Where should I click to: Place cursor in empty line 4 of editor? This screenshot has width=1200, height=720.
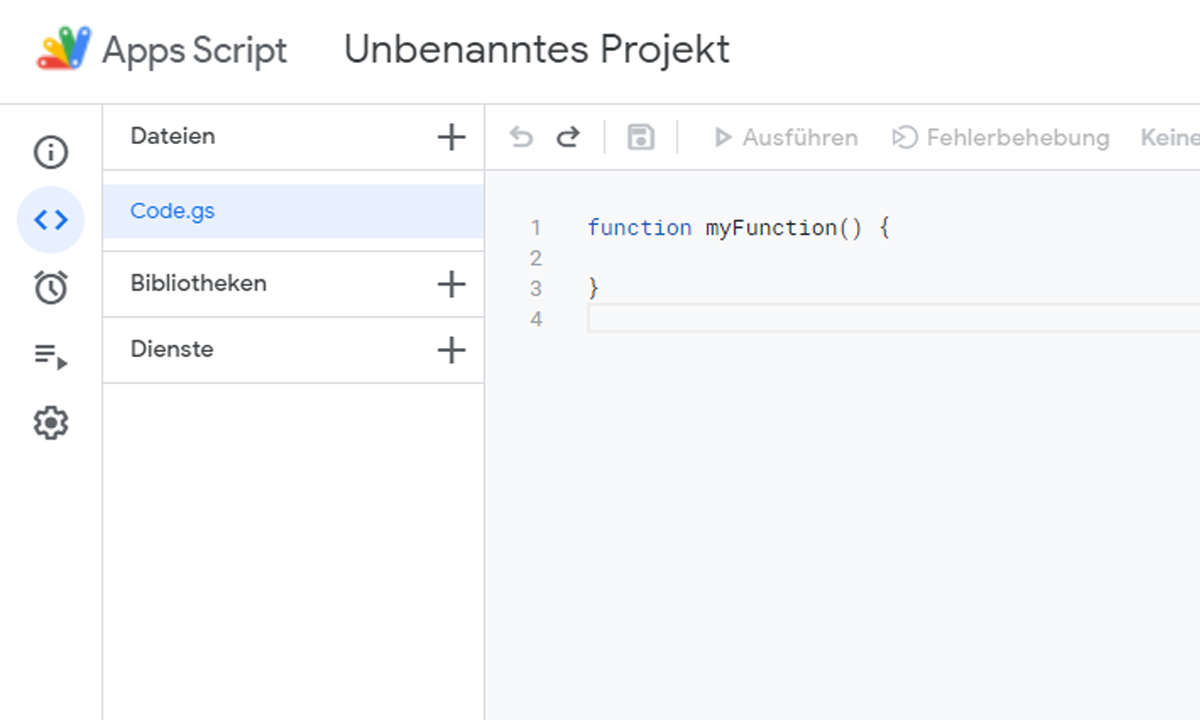pyautogui.click(x=894, y=319)
